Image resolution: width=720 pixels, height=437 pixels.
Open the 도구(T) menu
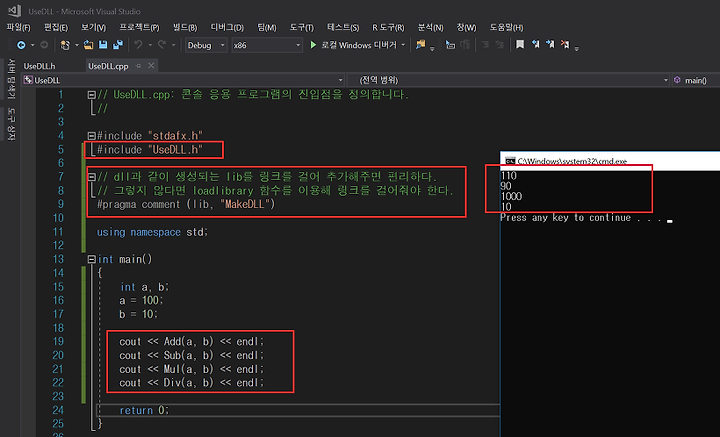(x=302, y=28)
